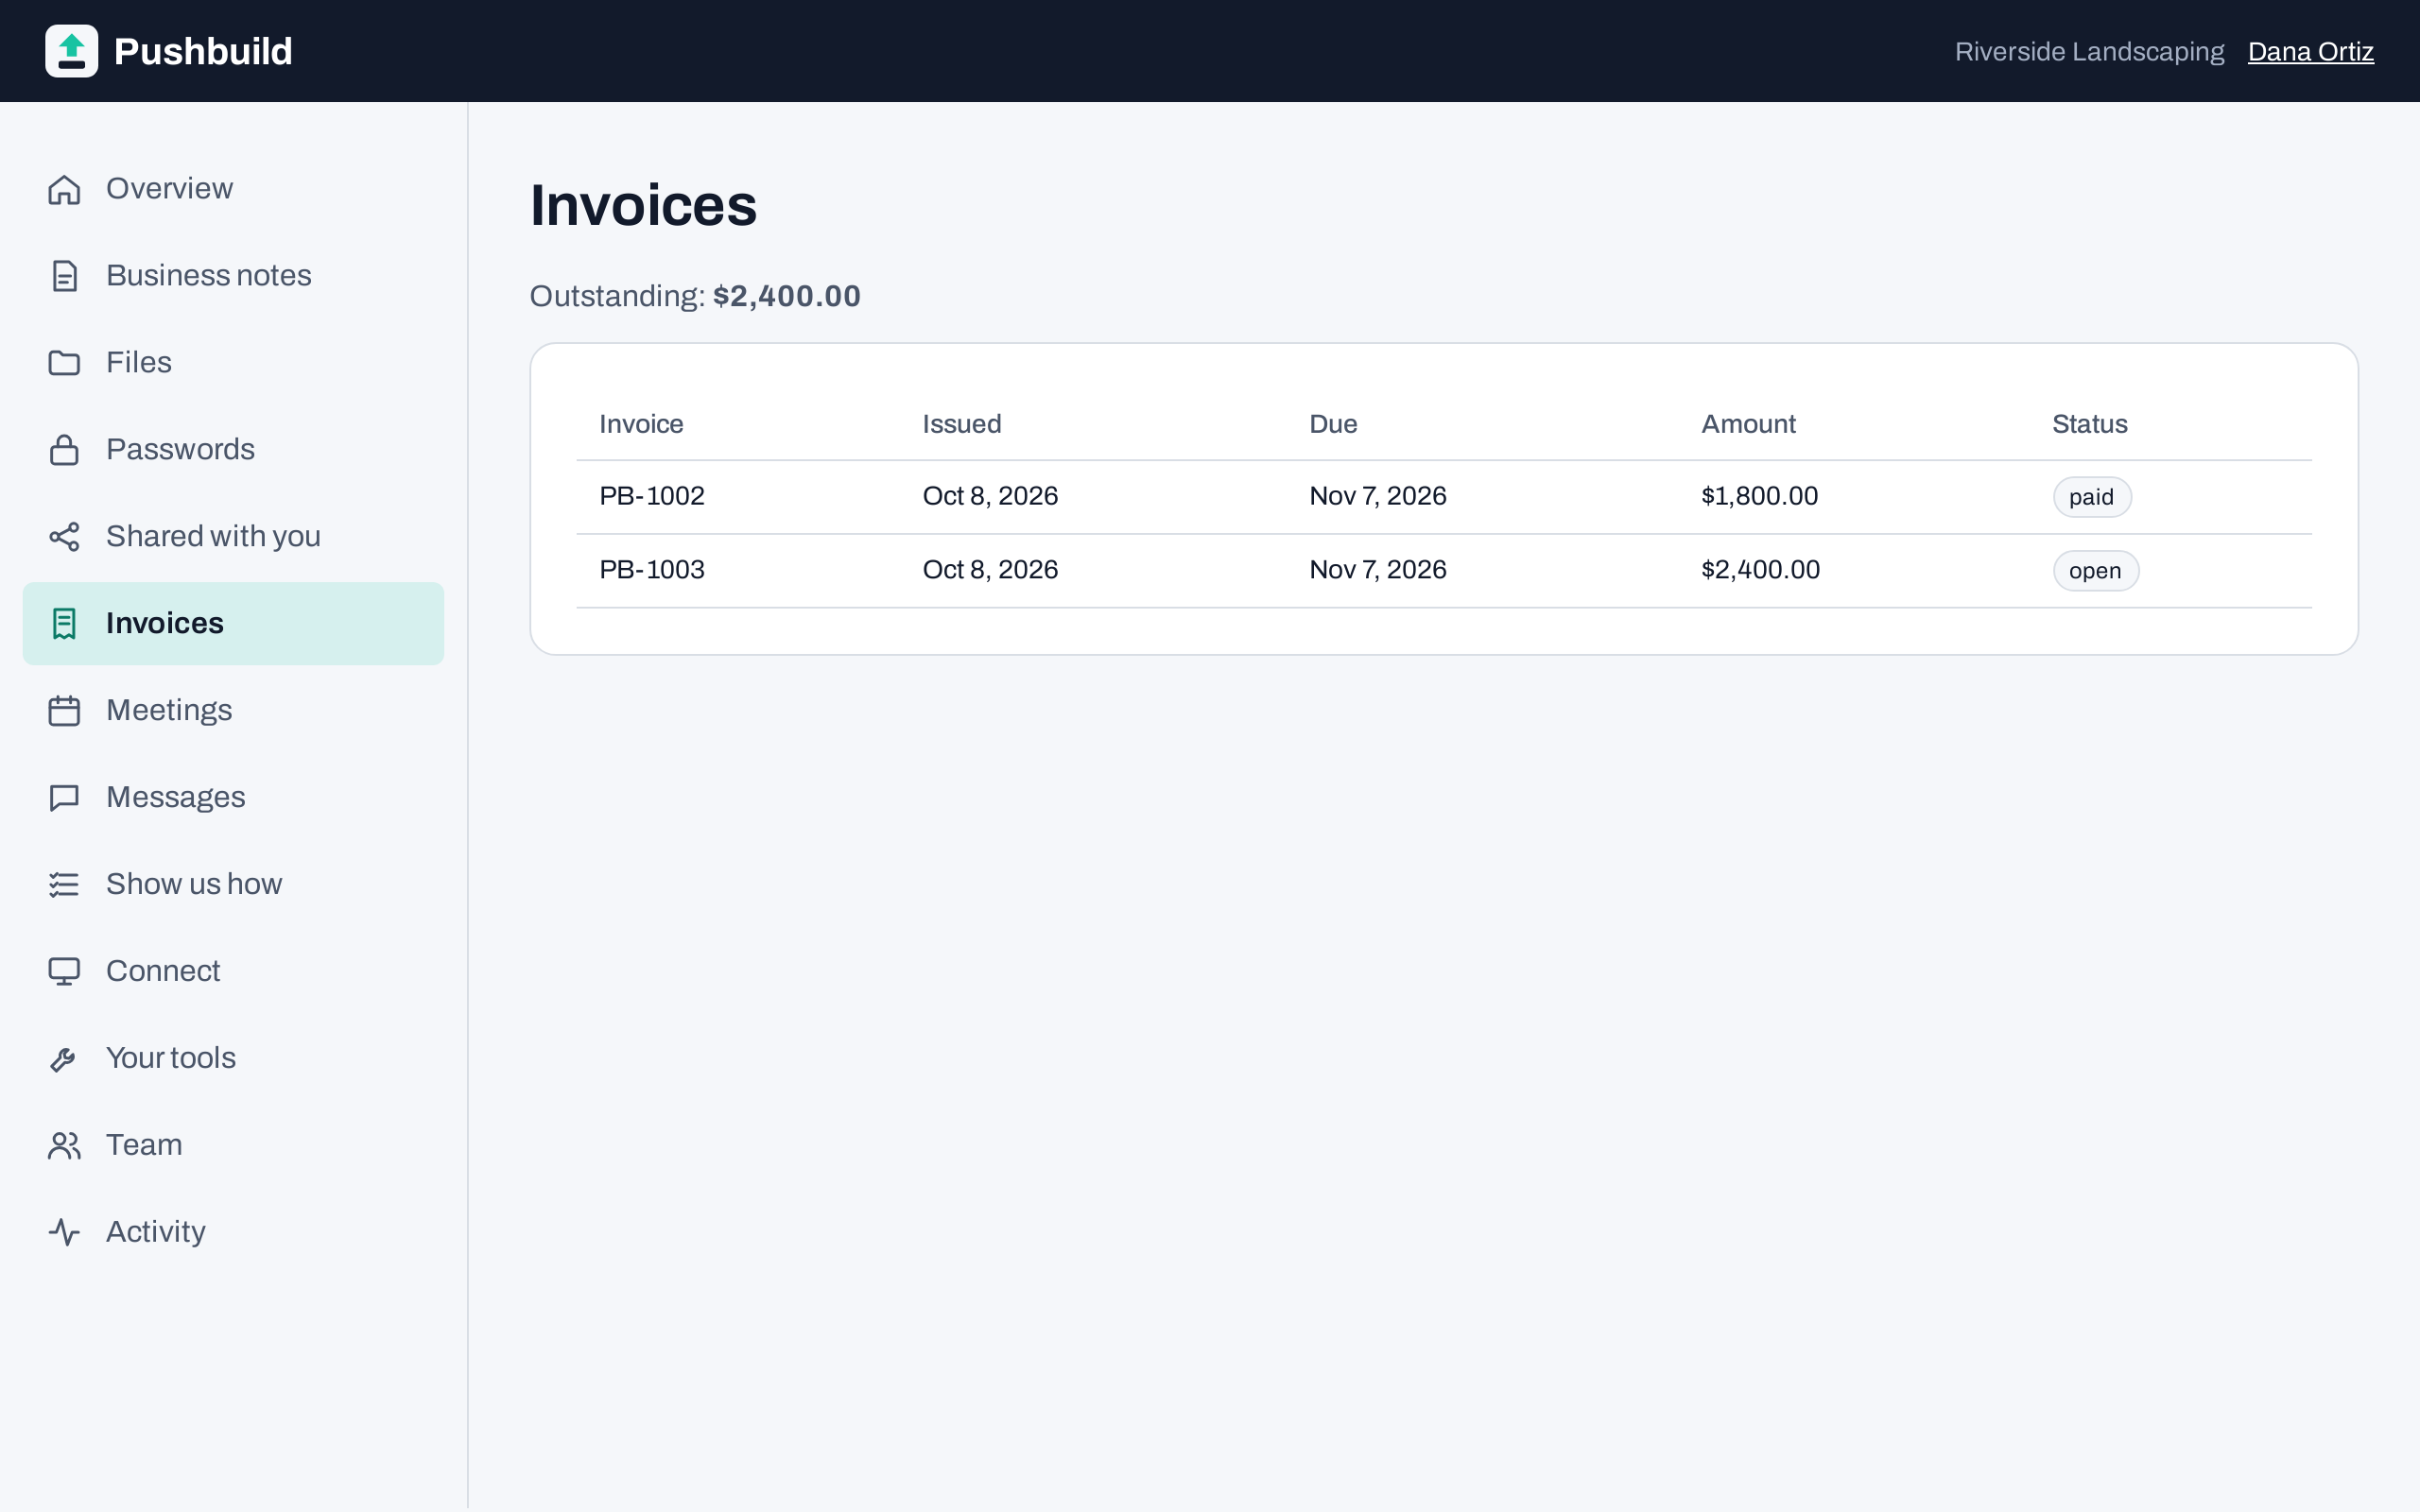Screen dimensions: 2420x1512
Task: Click the Connect monitor icon
Action: (64, 972)
